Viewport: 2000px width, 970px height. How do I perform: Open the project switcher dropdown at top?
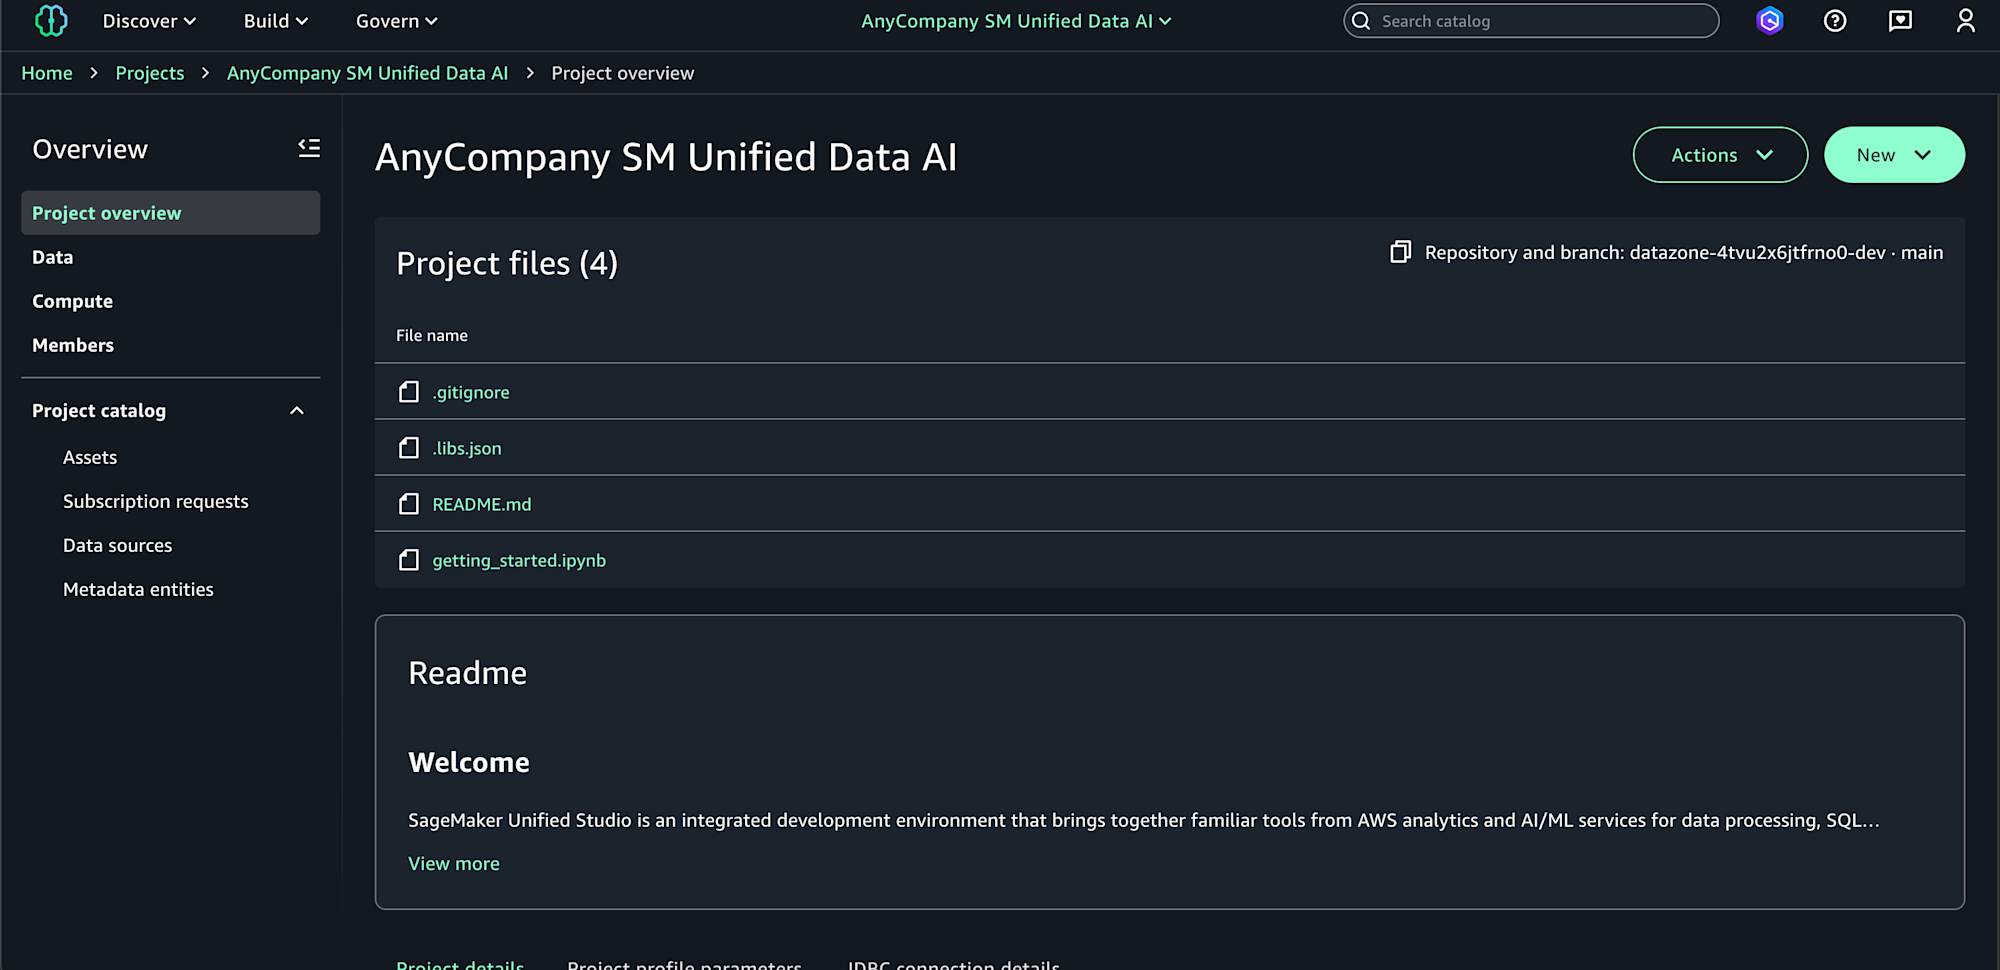coord(1016,21)
